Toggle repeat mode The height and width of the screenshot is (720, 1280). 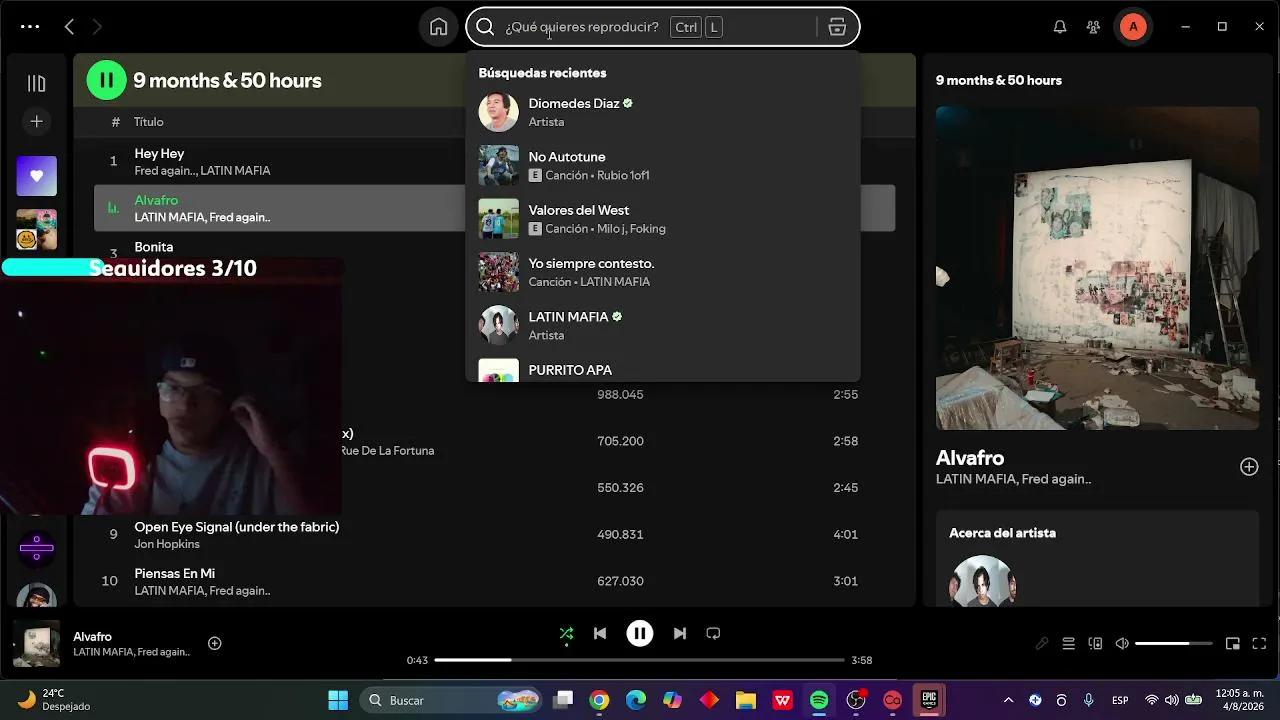pyautogui.click(x=713, y=633)
